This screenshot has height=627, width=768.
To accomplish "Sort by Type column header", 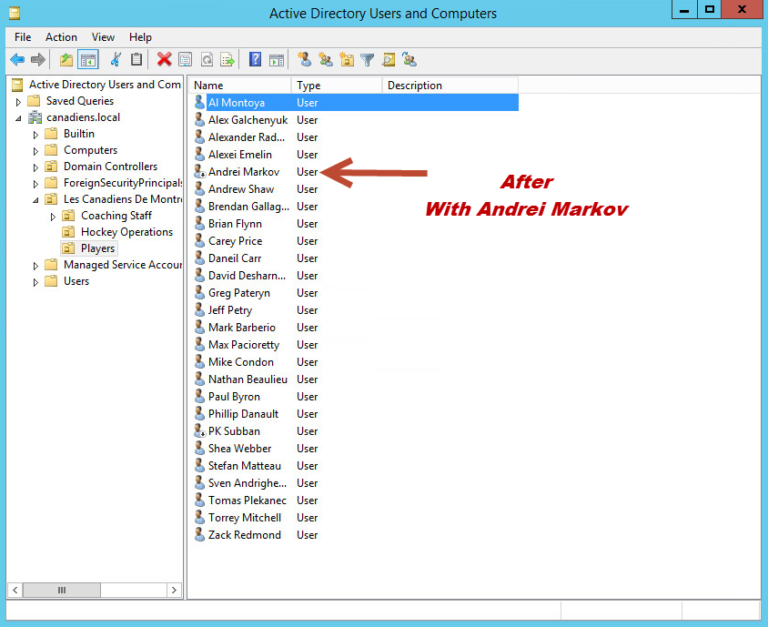I will coord(336,85).
